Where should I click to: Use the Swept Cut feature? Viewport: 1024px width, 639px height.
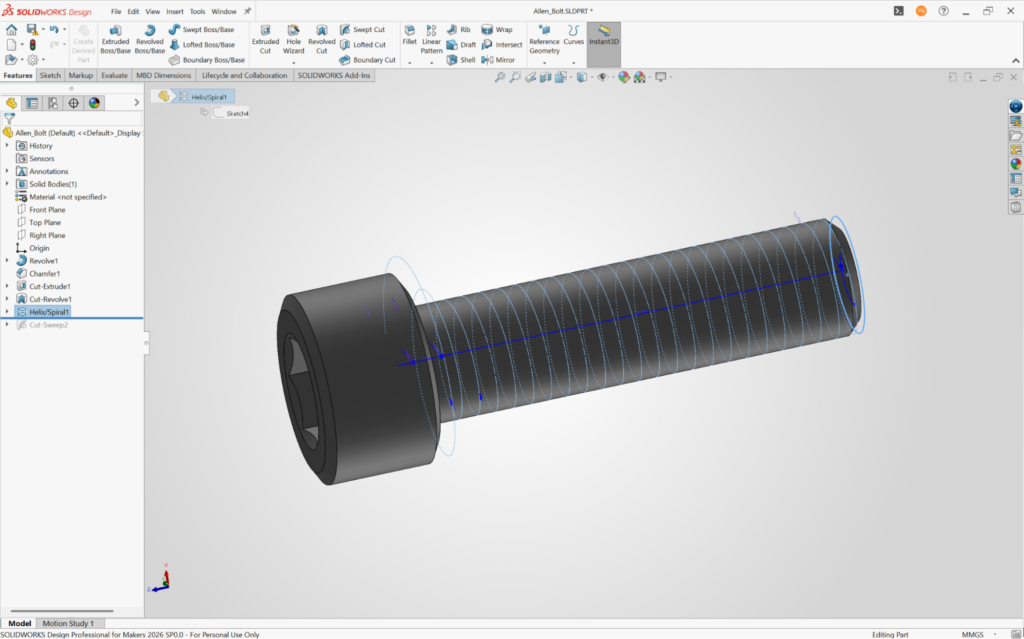(x=362, y=29)
